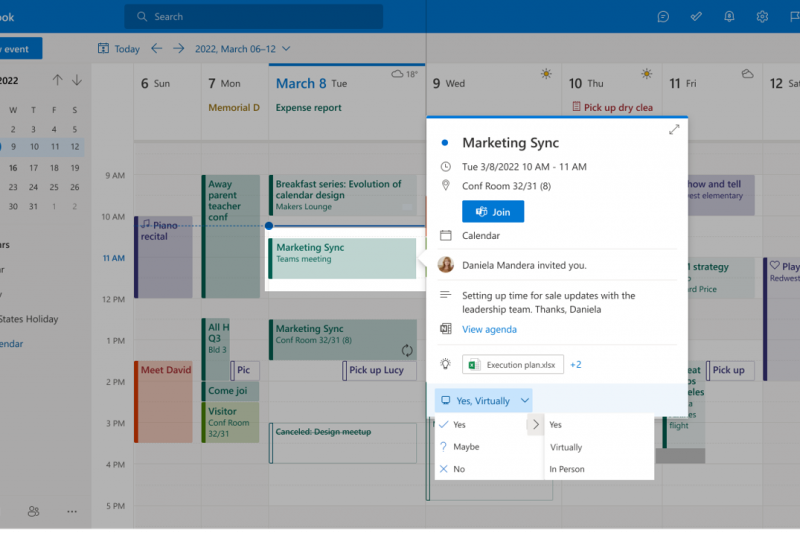Open the Breakfast series calendar event
800x533 pixels.
click(x=343, y=195)
